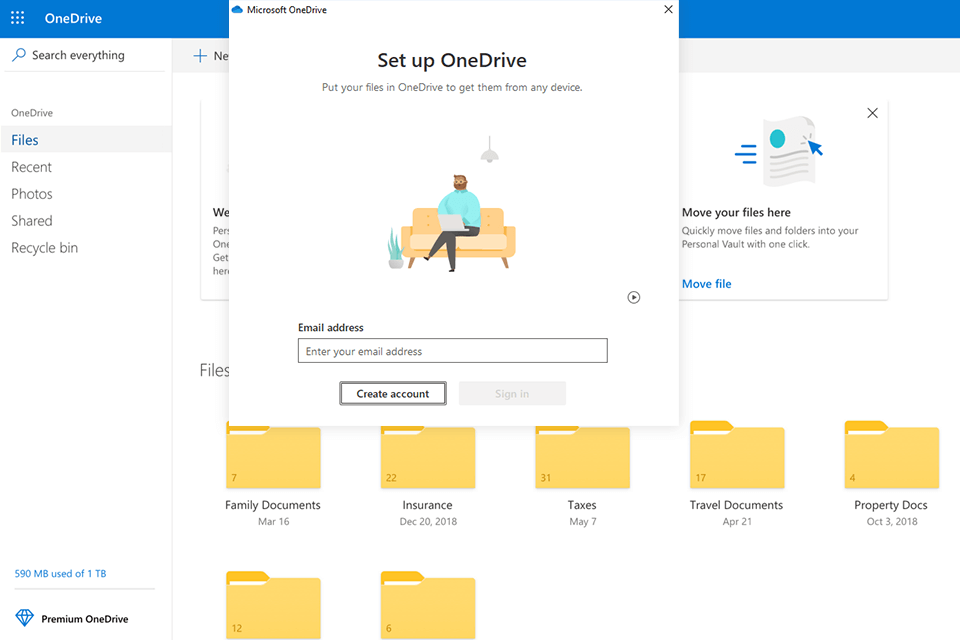Click the plus icon for New
Screen dimensions: 960x640
click(x=200, y=56)
